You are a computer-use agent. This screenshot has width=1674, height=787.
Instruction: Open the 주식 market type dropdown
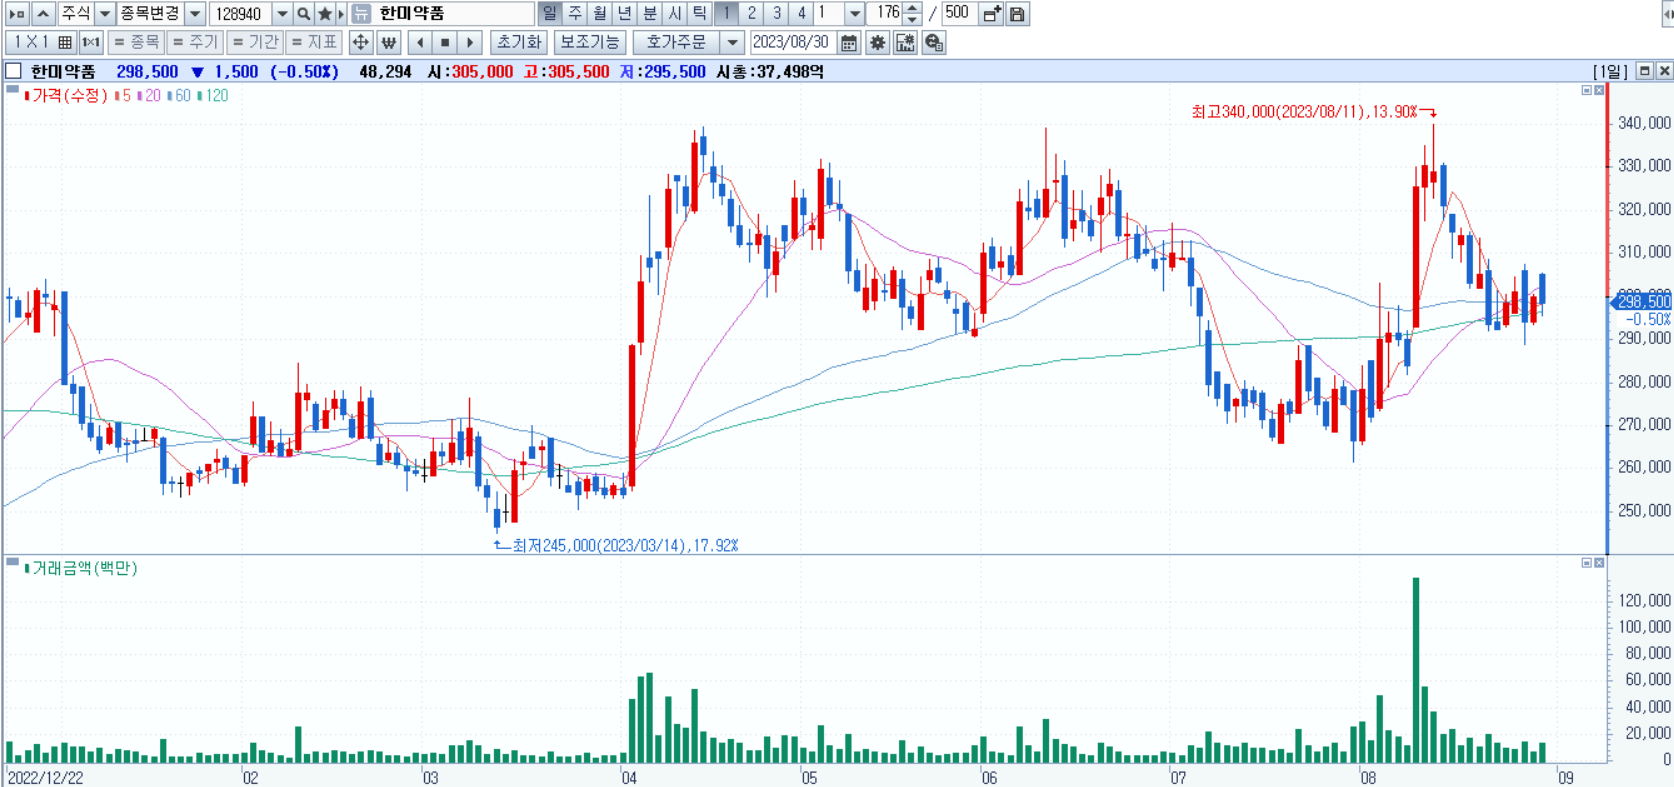tap(104, 14)
